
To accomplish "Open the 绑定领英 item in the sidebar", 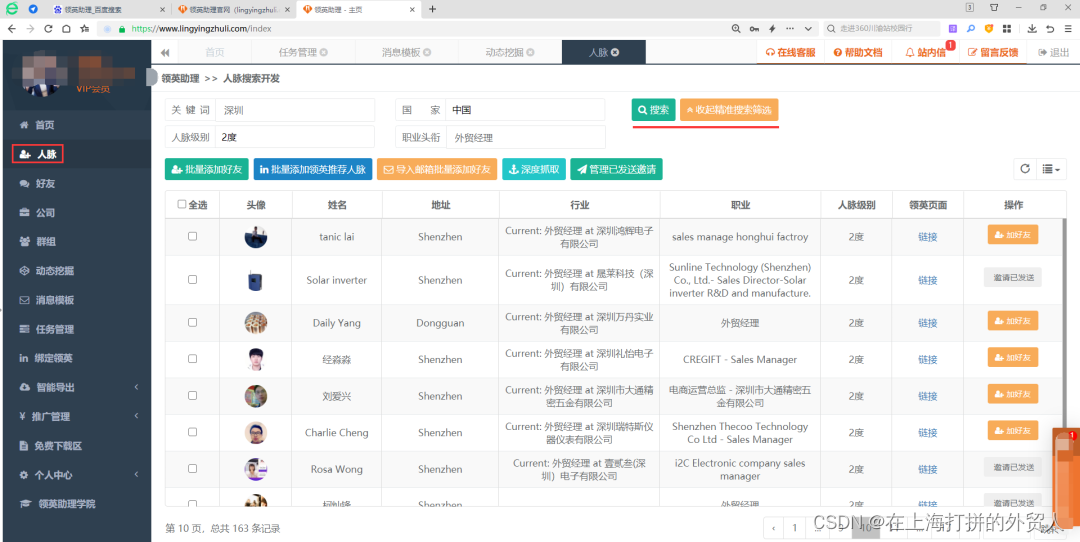I will click(76, 358).
